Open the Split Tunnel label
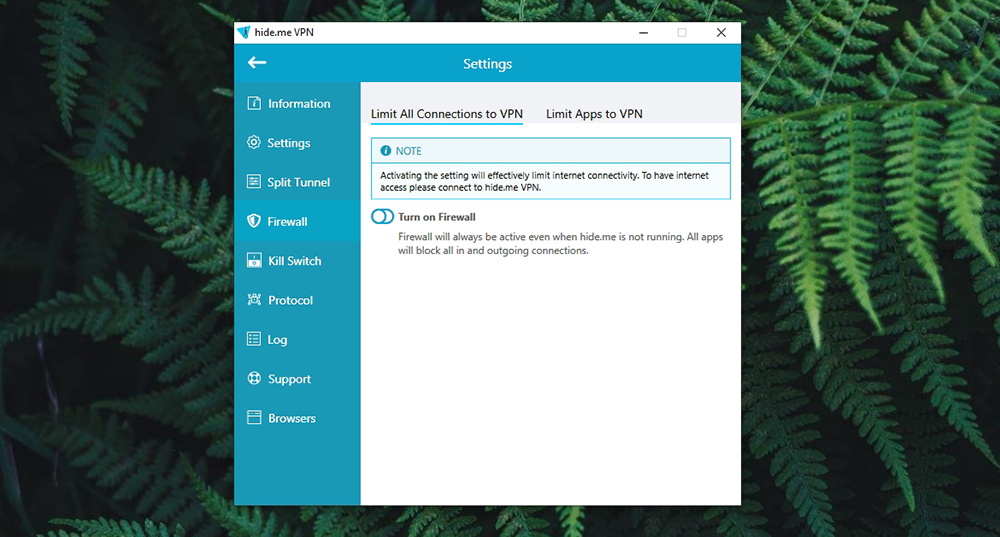 [x=298, y=182]
